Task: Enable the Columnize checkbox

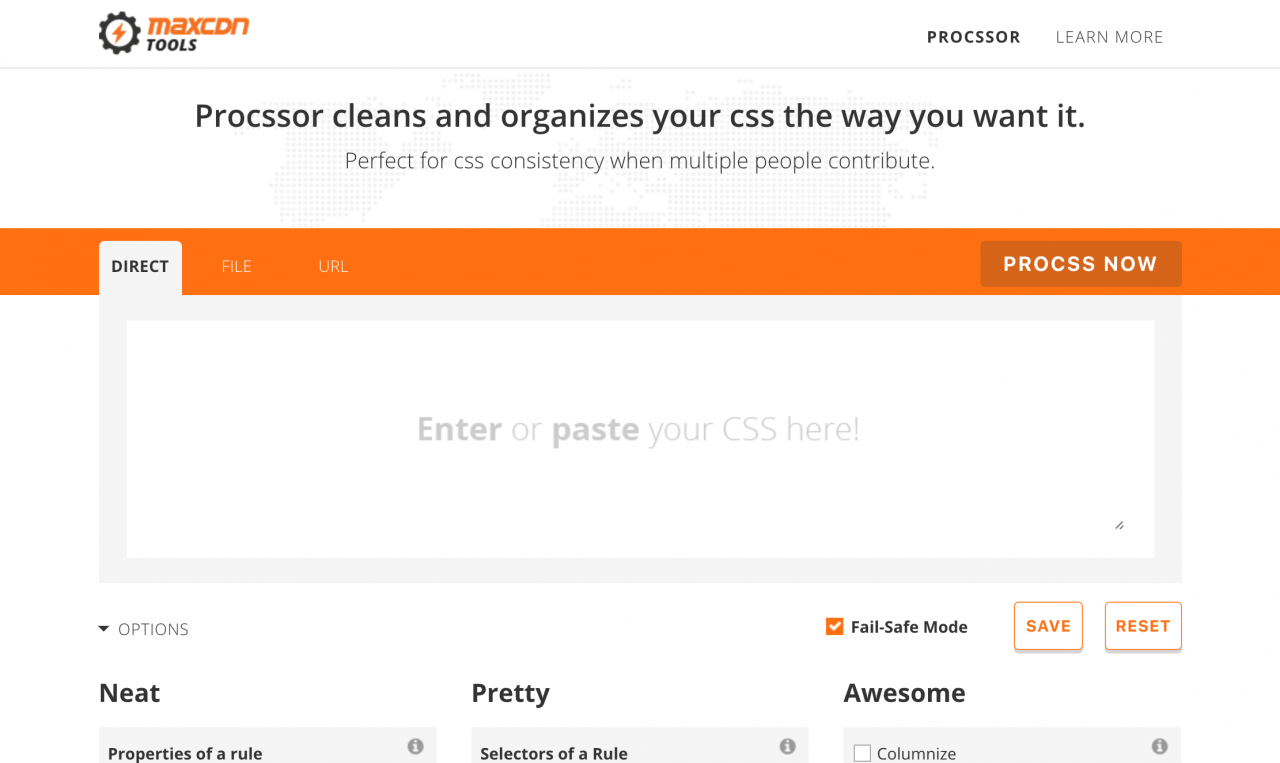Action: [x=862, y=753]
